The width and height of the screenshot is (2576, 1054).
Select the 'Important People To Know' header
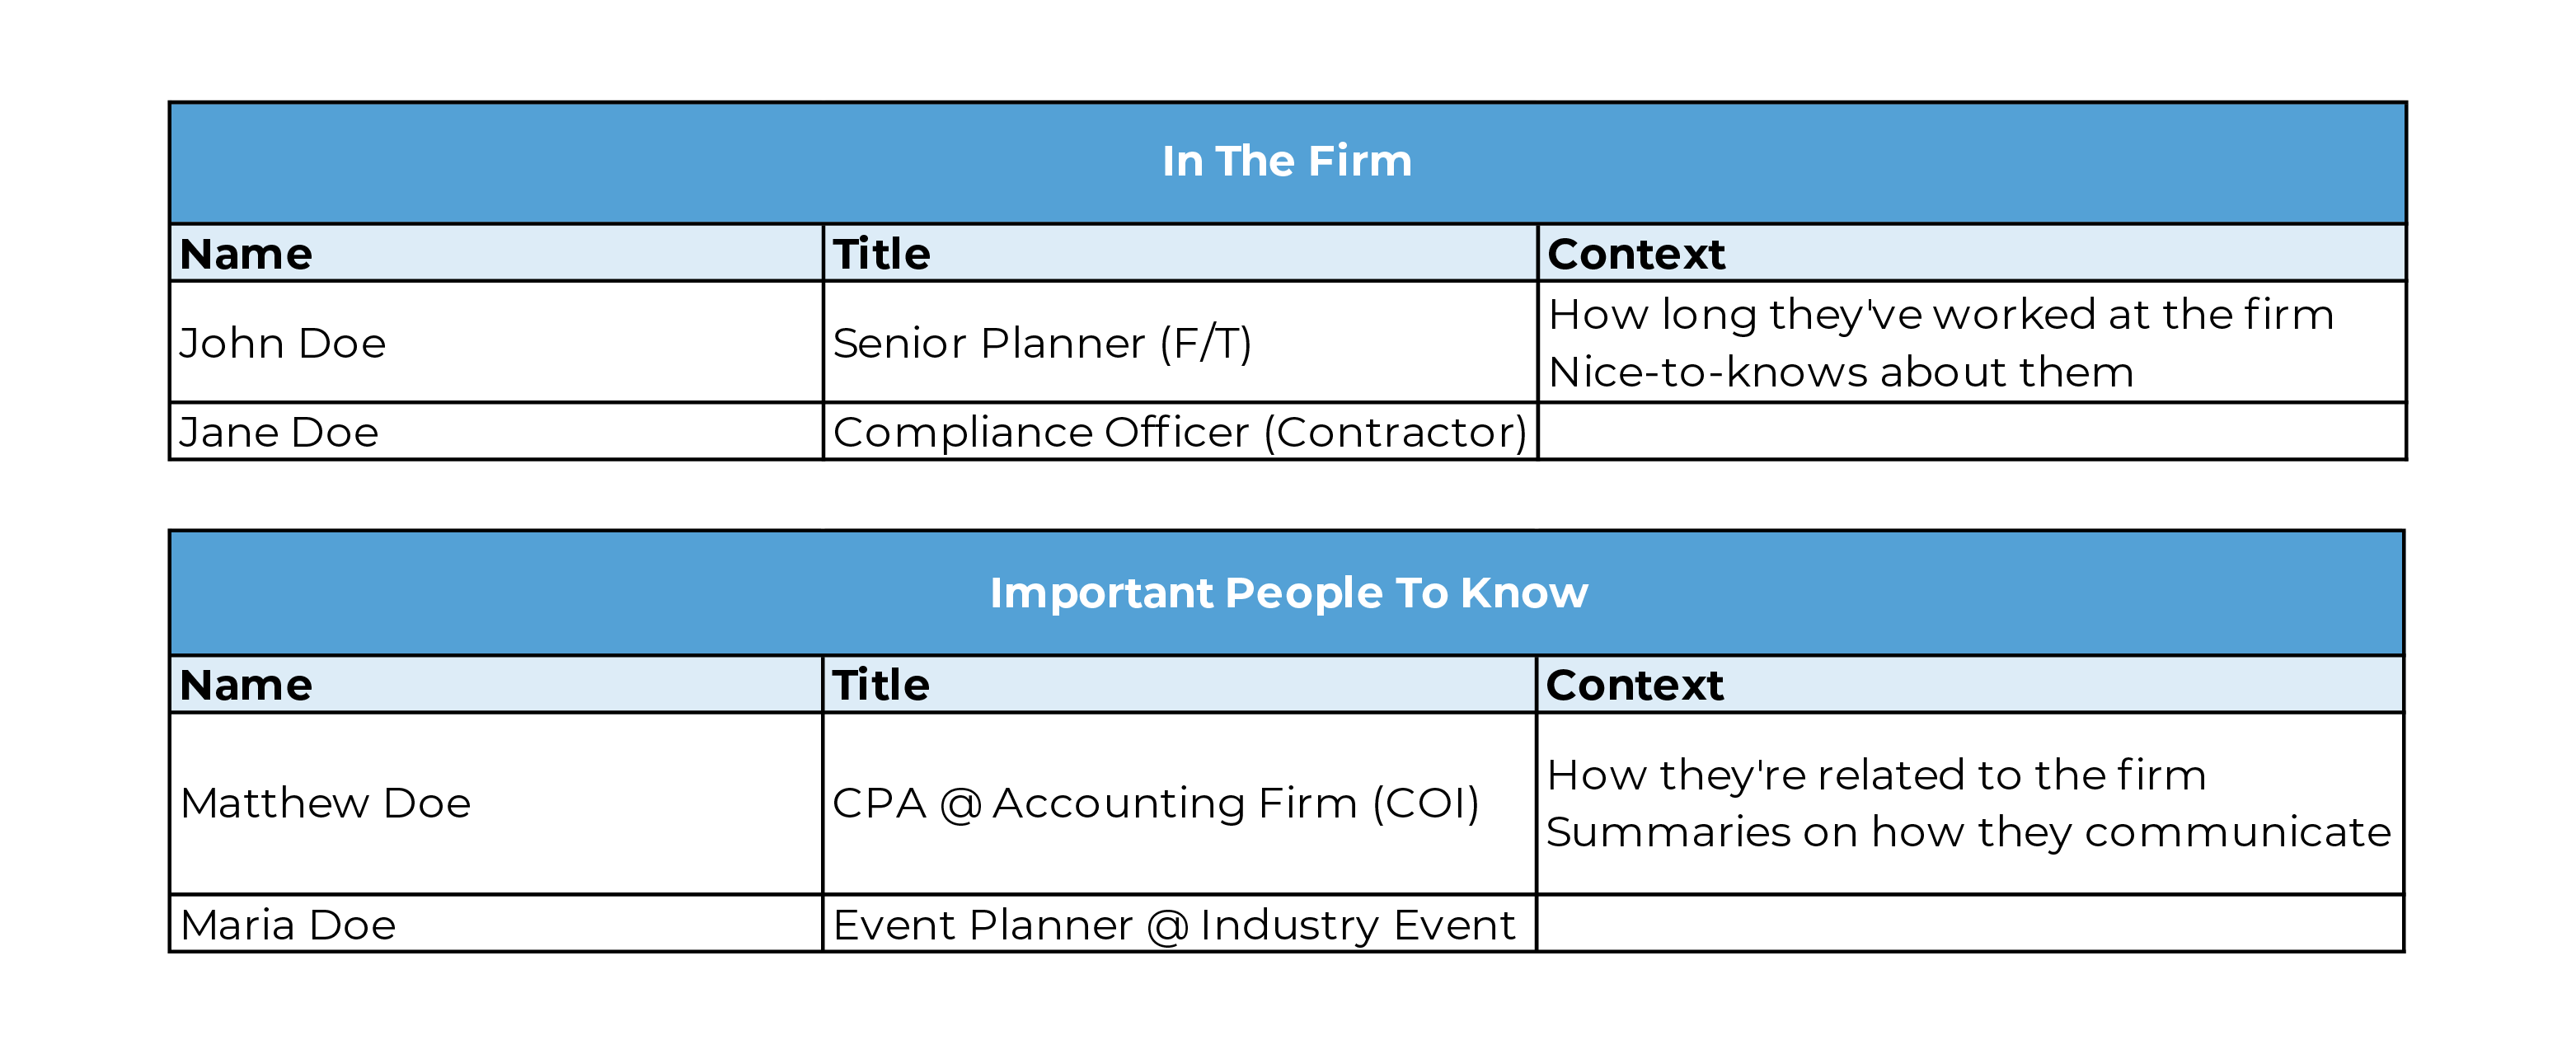coord(1287,593)
